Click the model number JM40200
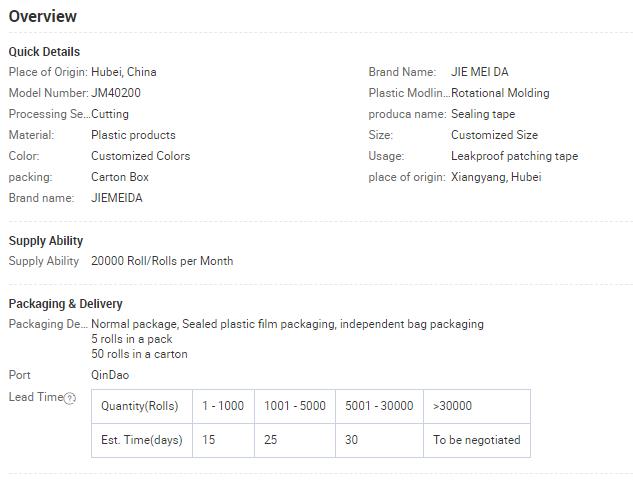The width and height of the screenshot is (633, 486). pyautogui.click(x=116, y=93)
